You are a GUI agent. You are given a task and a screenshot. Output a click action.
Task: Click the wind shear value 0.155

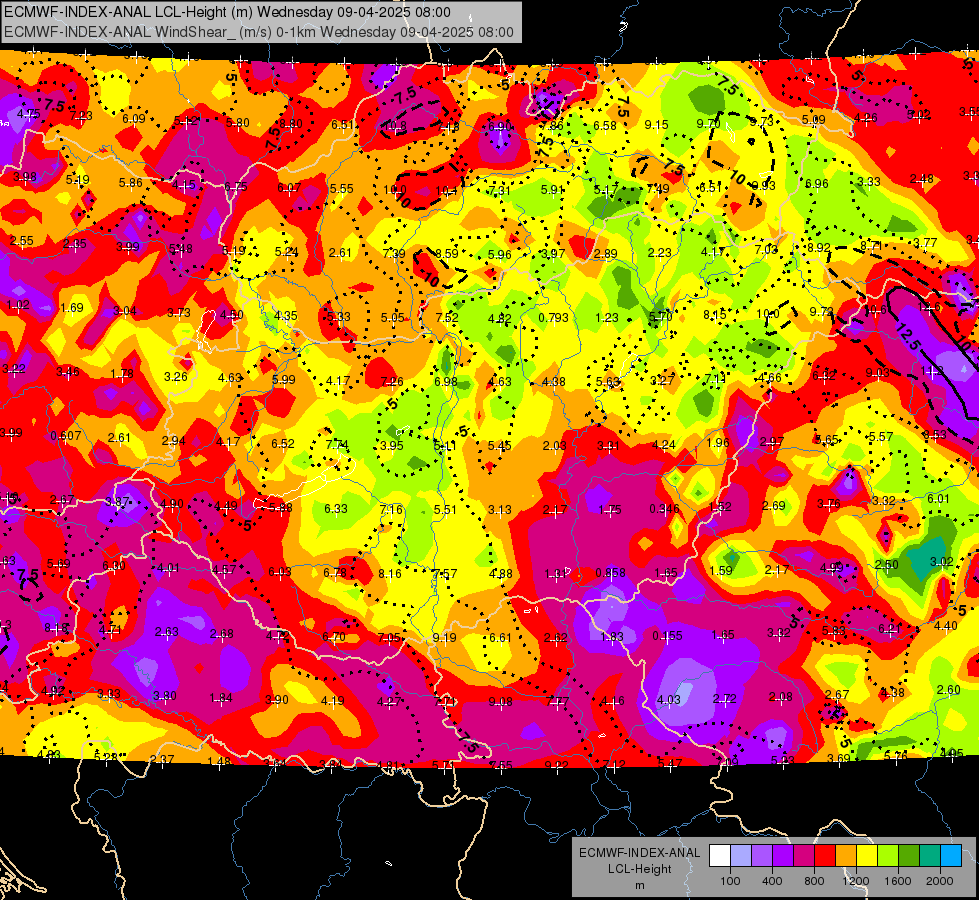pyautogui.click(x=667, y=636)
